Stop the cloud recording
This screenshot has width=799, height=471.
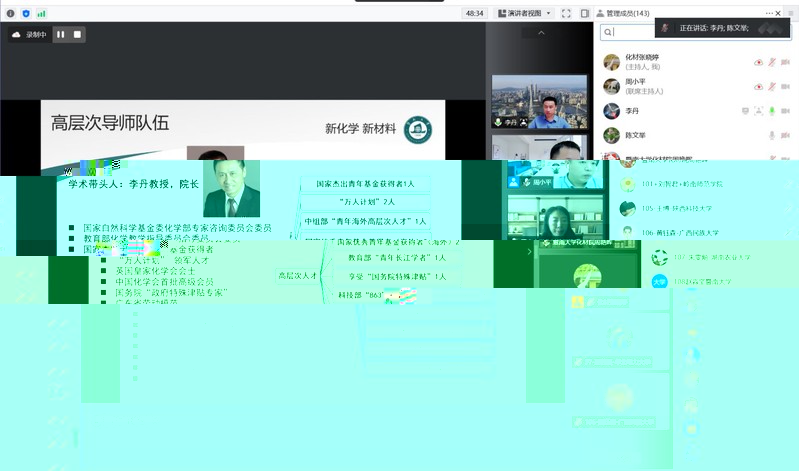click(77, 34)
